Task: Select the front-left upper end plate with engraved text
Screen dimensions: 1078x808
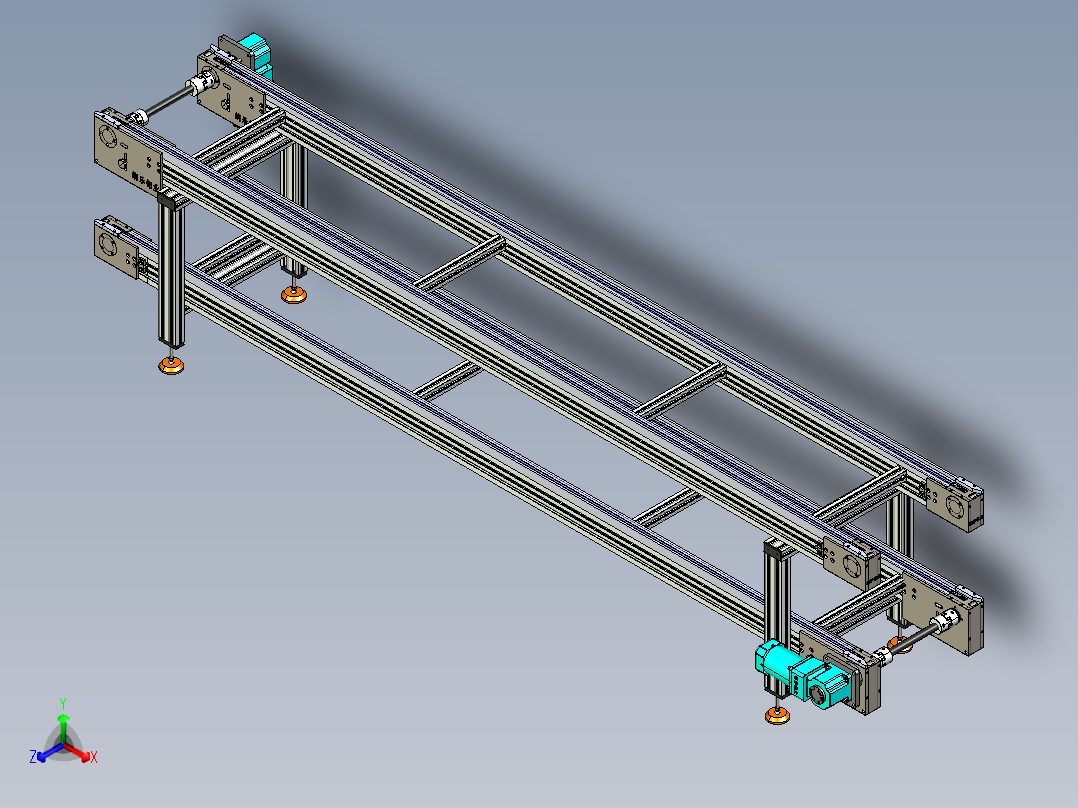Action: click(128, 153)
